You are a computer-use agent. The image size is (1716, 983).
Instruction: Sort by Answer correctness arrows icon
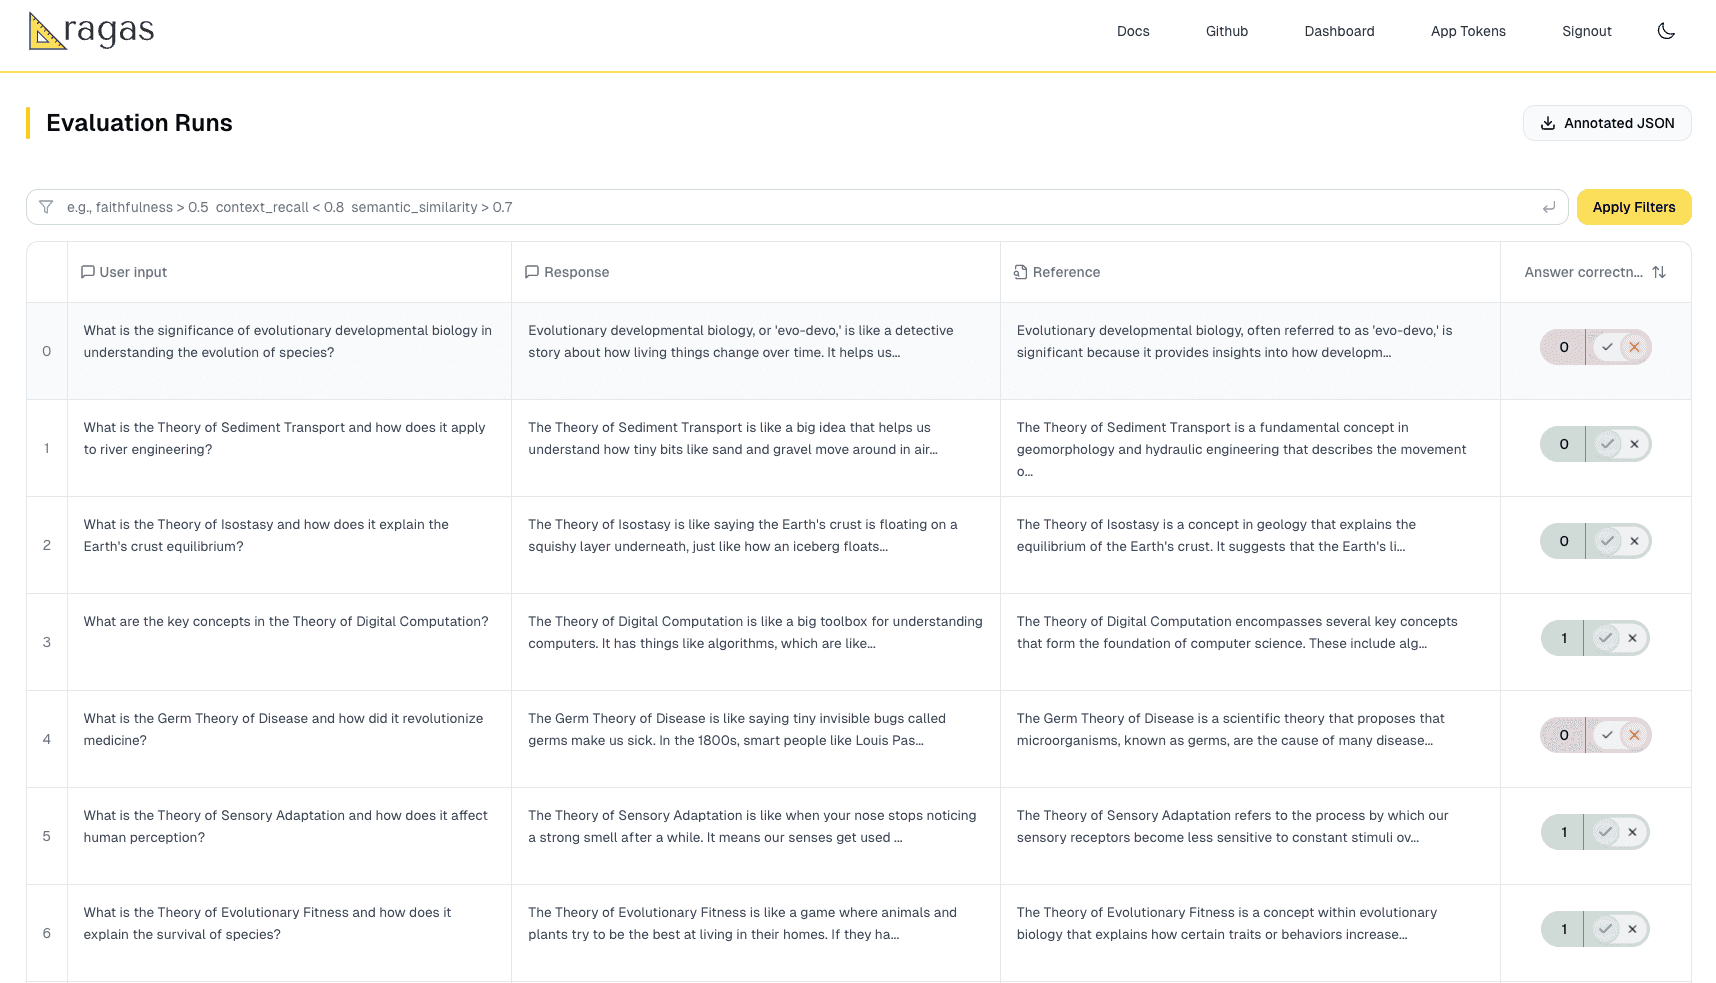pos(1659,272)
